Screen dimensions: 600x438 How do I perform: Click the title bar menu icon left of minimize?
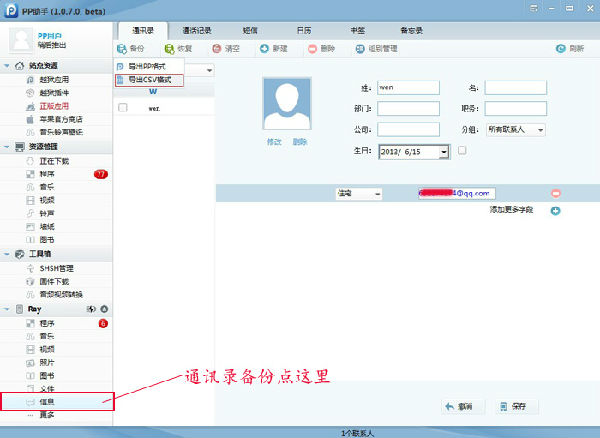pyautogui.click(x=534, y=8)
